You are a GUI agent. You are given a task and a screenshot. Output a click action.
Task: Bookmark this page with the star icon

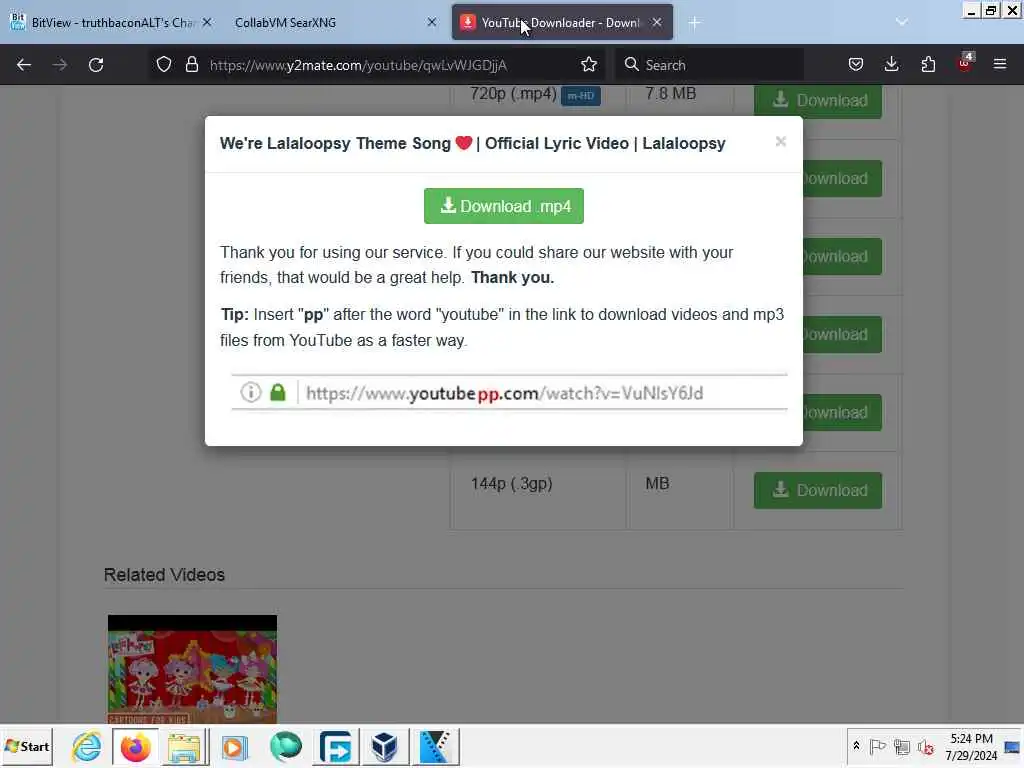[x=588, y=65]
